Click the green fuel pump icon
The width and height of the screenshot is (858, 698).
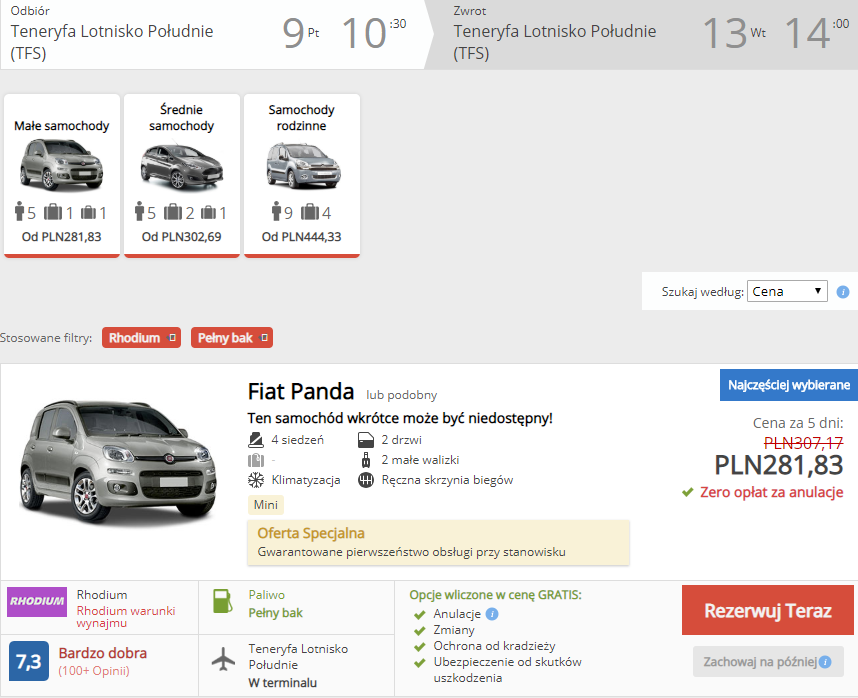pyautogui.click(x=223, y=601)
